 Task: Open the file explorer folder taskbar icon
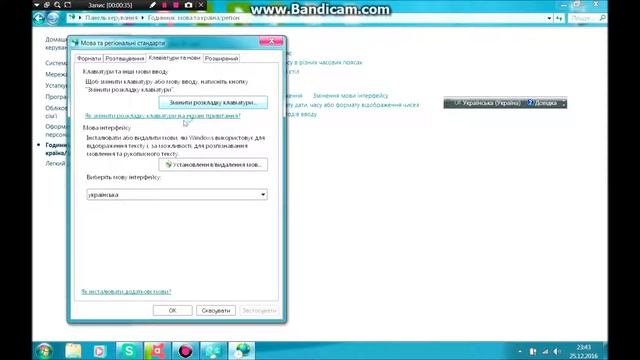[x=73, y=351]
